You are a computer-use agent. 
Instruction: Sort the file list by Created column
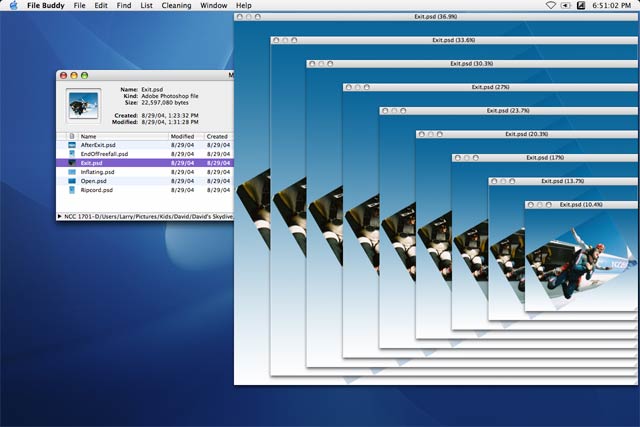[219, 136]
